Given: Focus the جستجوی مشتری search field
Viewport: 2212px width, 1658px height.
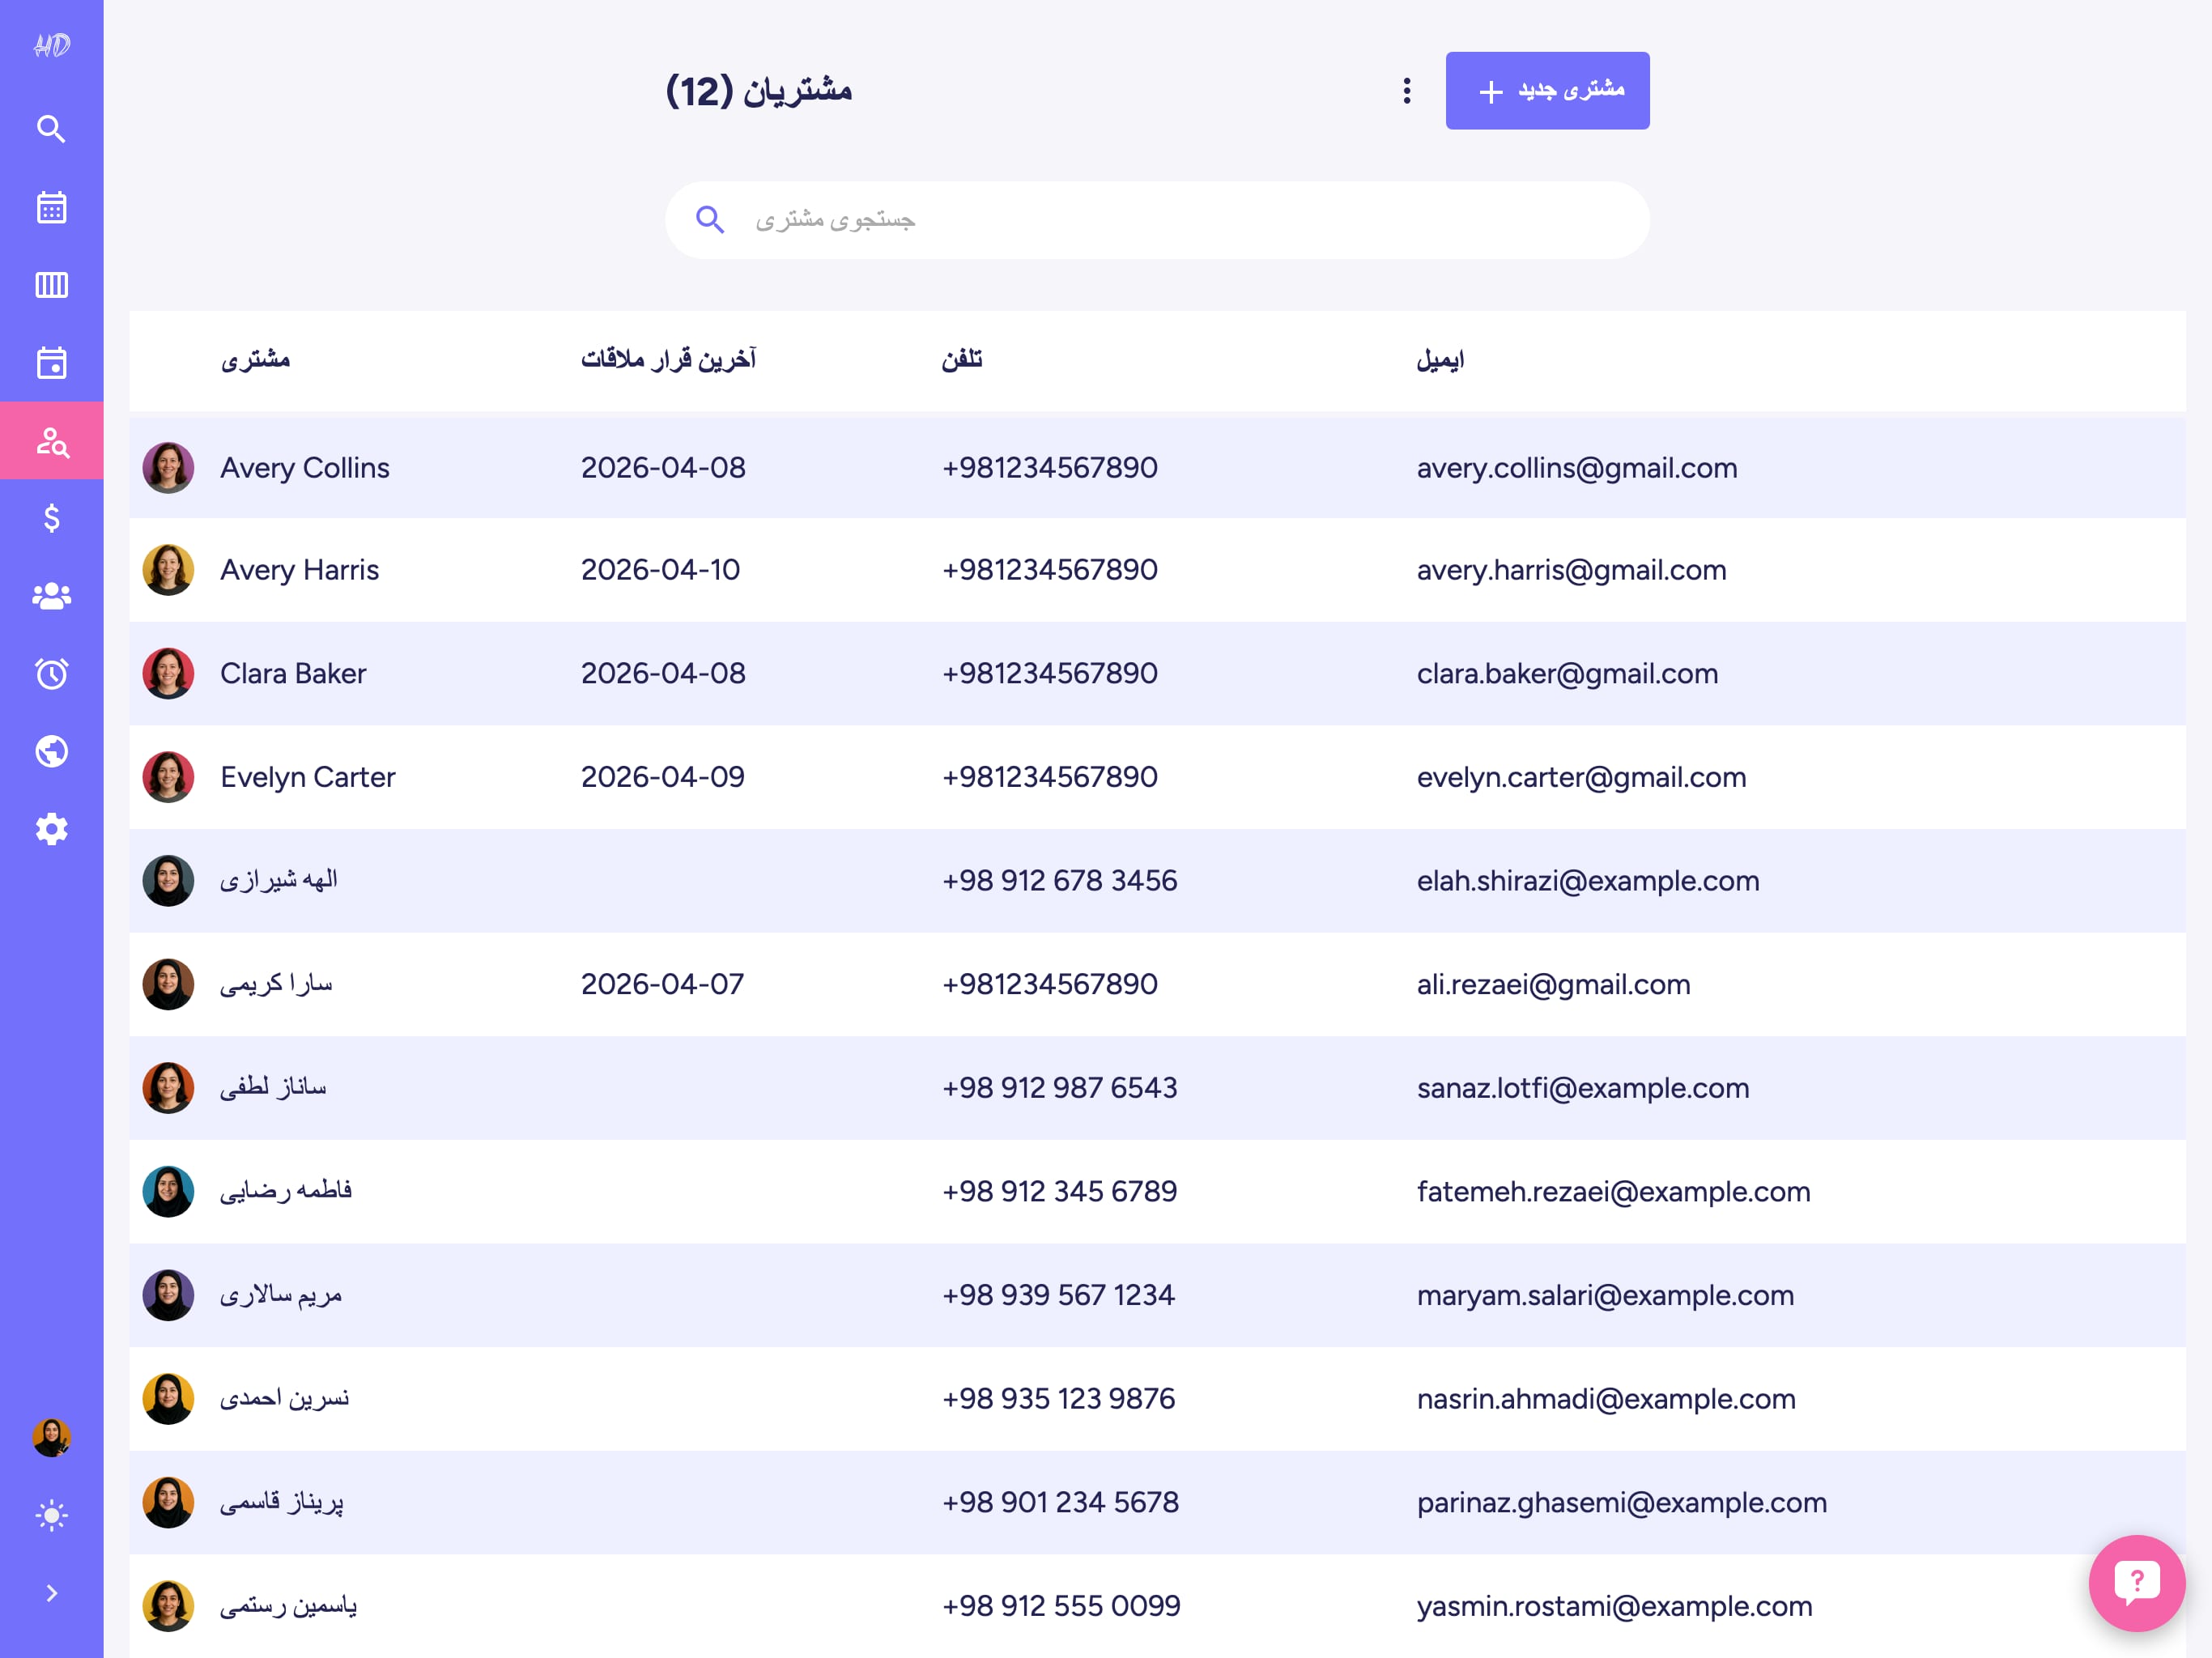Looking at the screenshot, I should pos(1157,220).
